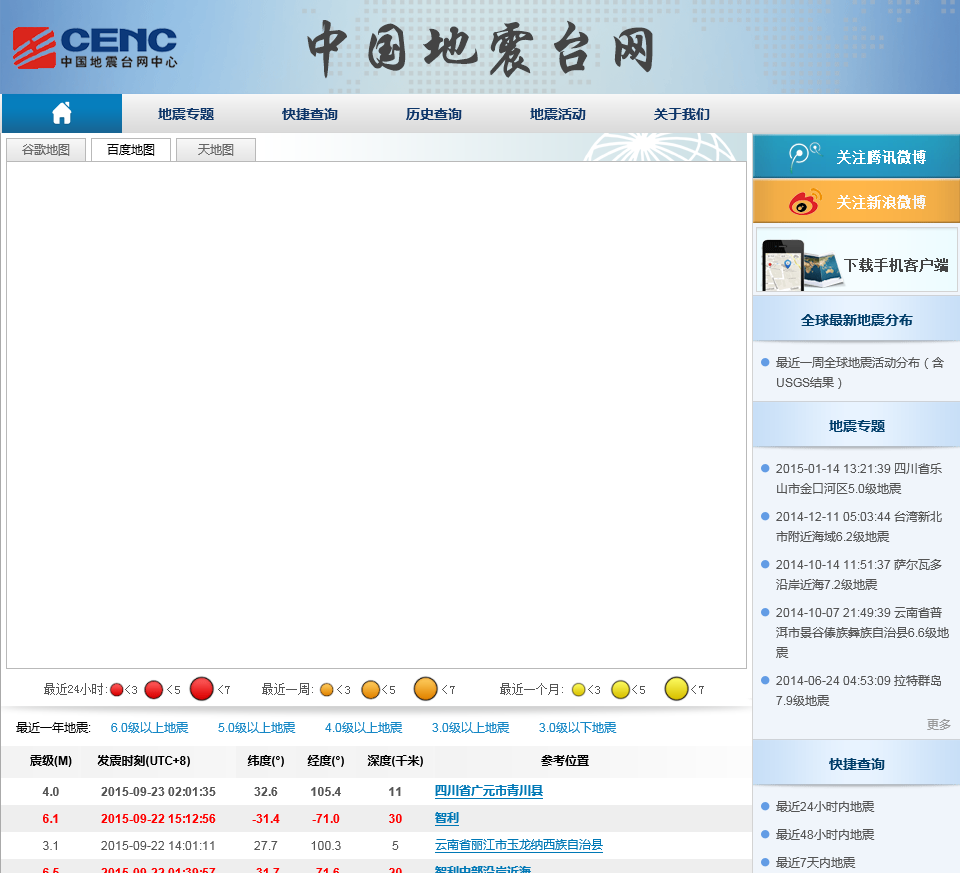Switch to the 天地图 tab
Viewport: 960px width, 873px height.
pos(216,149)
